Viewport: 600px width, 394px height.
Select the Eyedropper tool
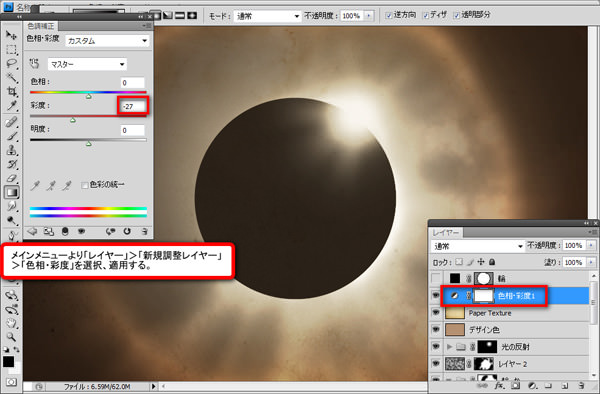(x=11, y=106)
